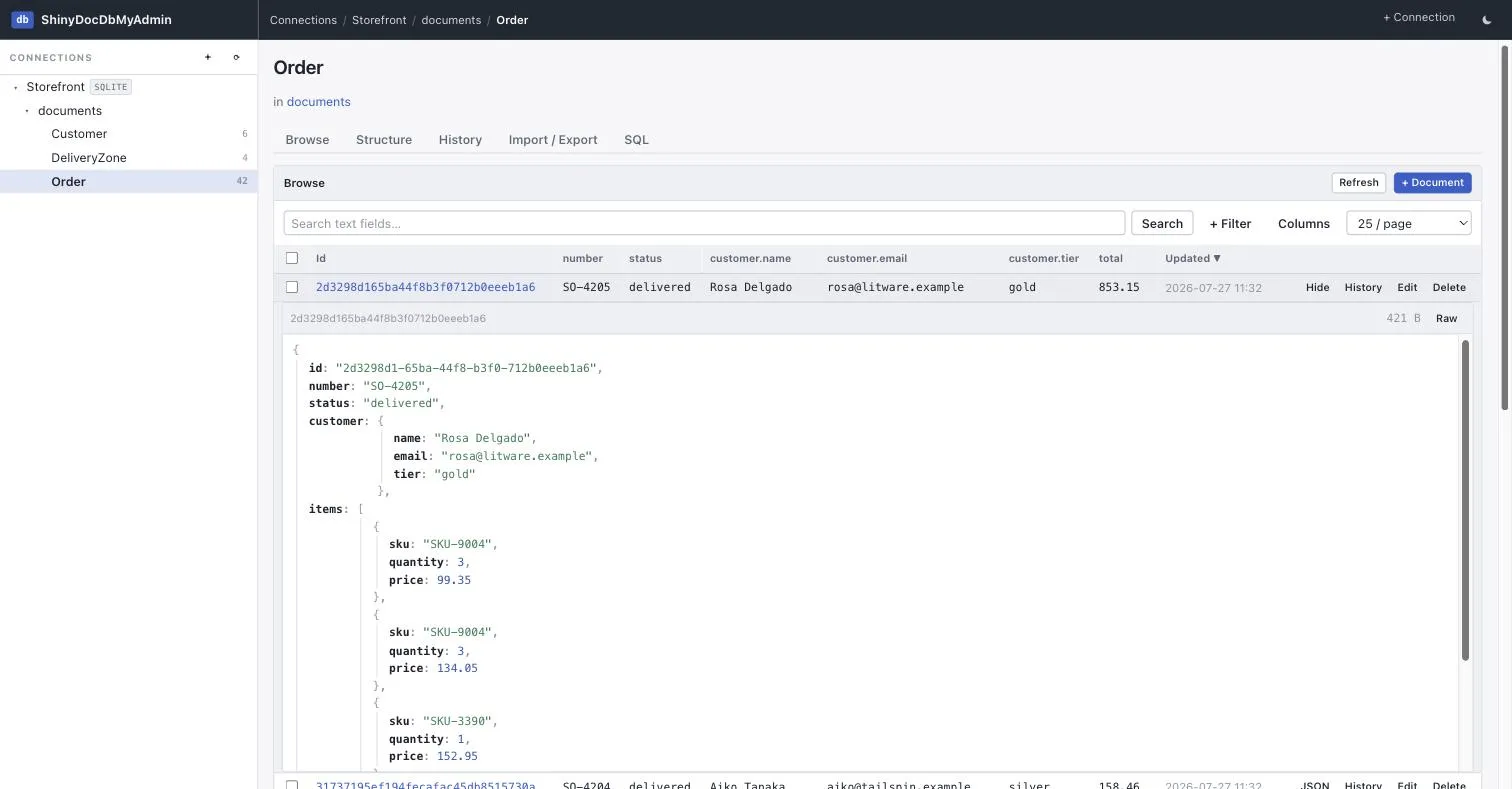Collapse the Storefront connection node

pos(16,87)
